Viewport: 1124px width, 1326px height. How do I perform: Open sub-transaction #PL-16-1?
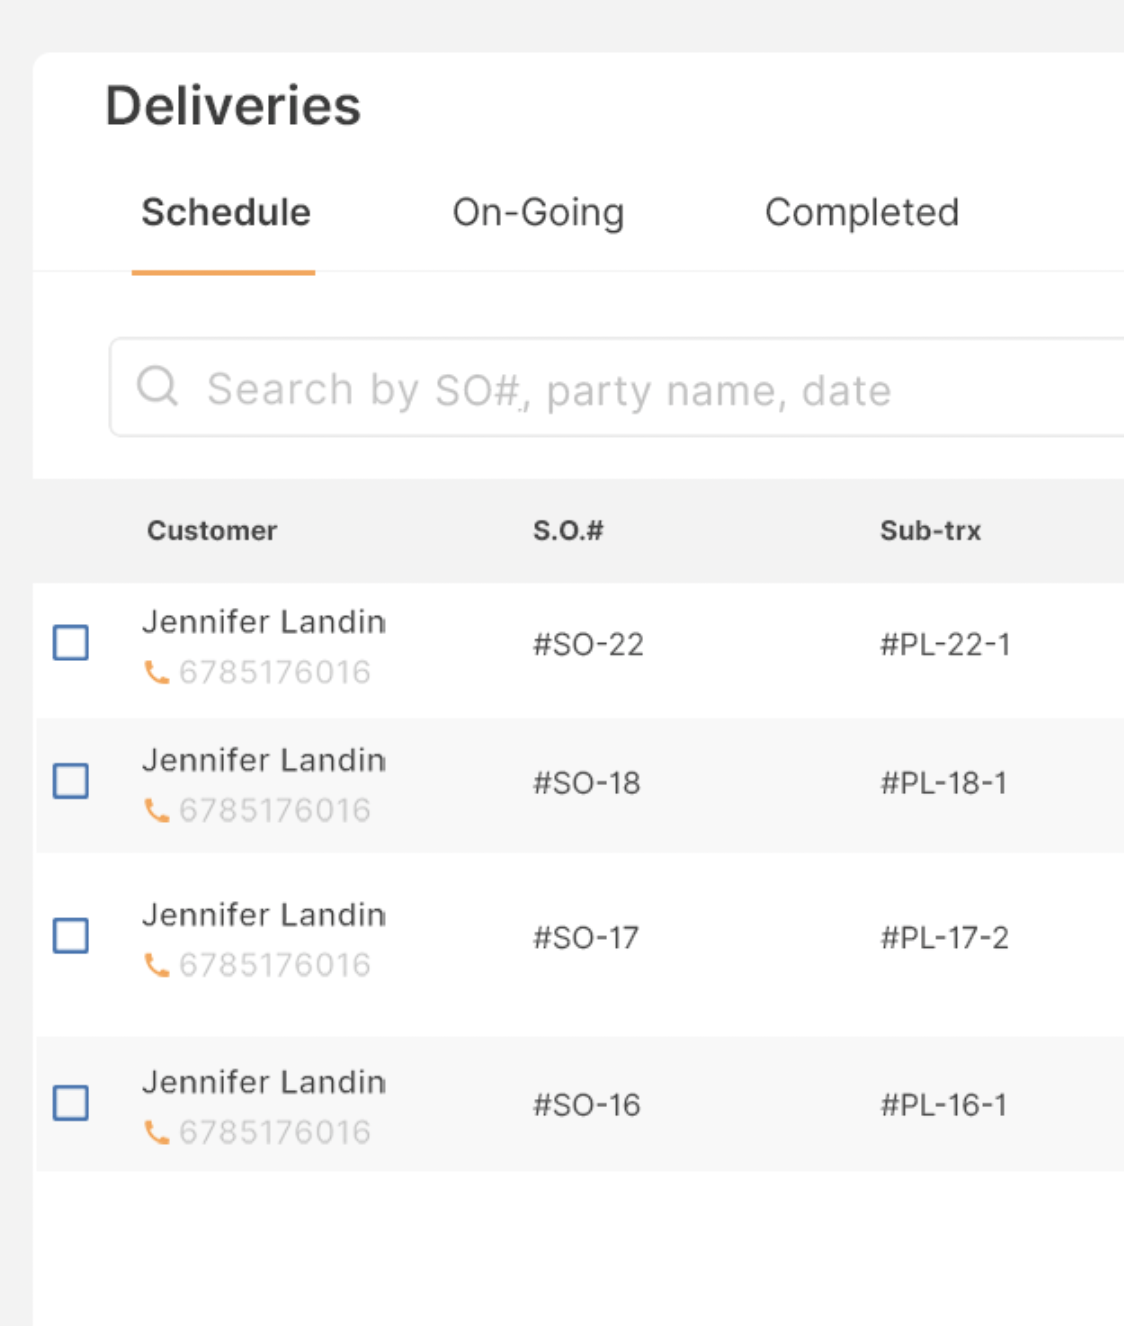[943, 1105]
